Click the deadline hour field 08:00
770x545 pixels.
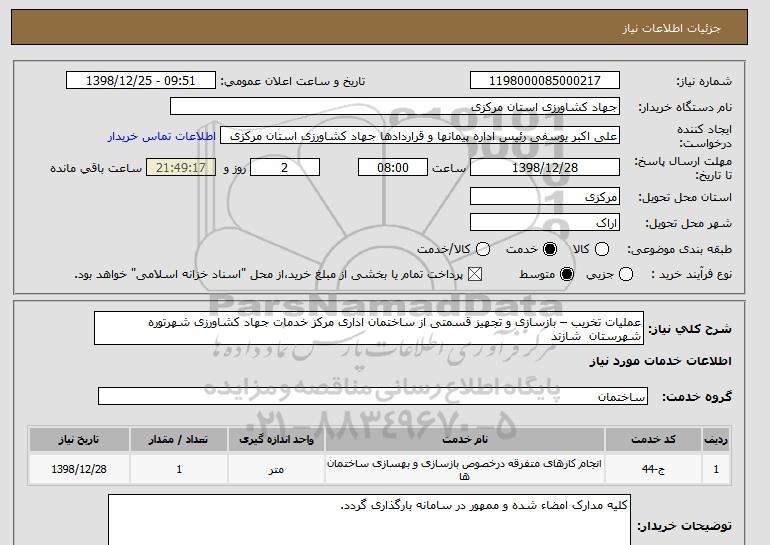(x=393, y=167)
